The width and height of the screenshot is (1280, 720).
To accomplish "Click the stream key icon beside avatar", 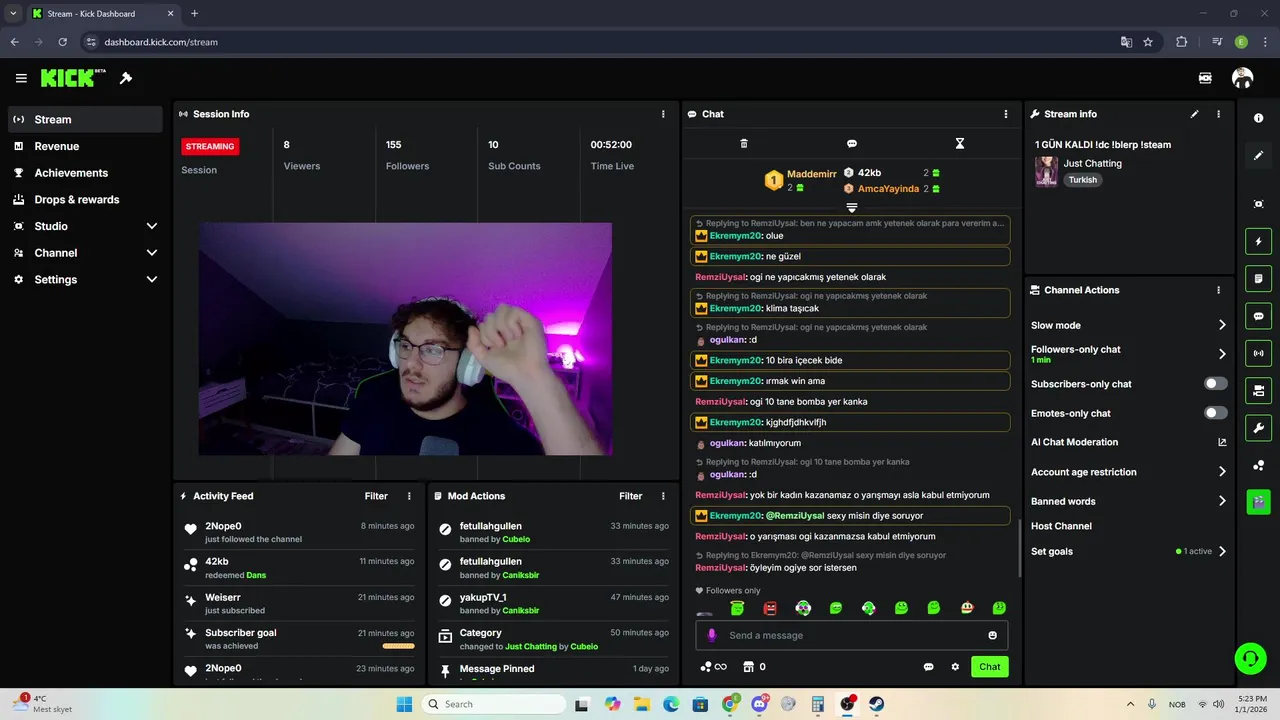I will 1205,78.
